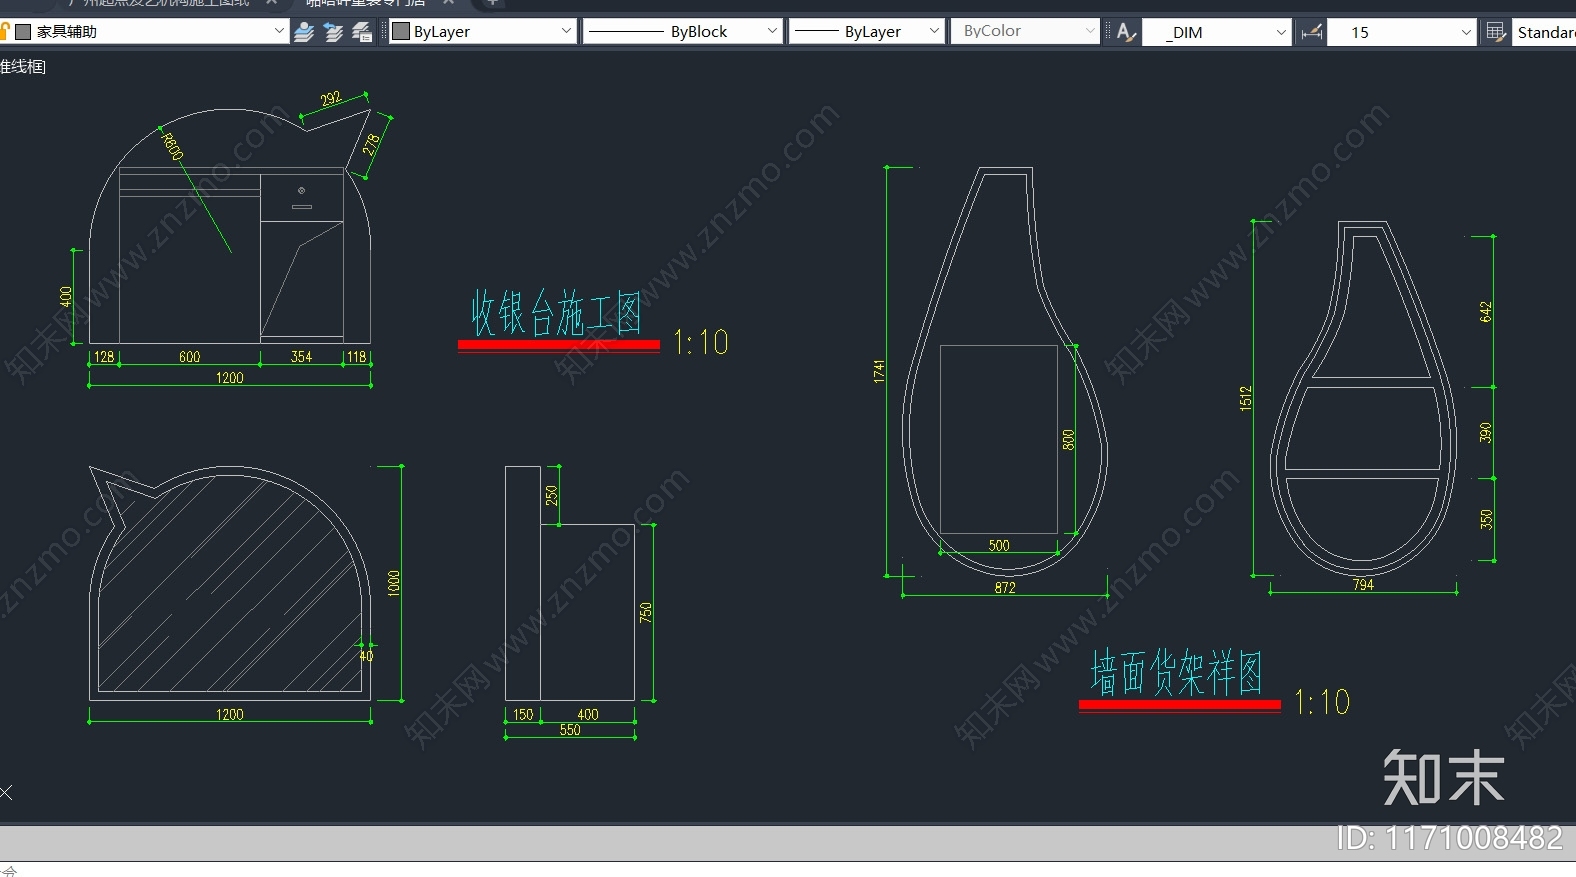Image resolution: width=1576 pixels, height=877 pixels.
Task: Open the ByLayer lineweight dropdown
Action: pyautogui.click(x=934, y=32)
